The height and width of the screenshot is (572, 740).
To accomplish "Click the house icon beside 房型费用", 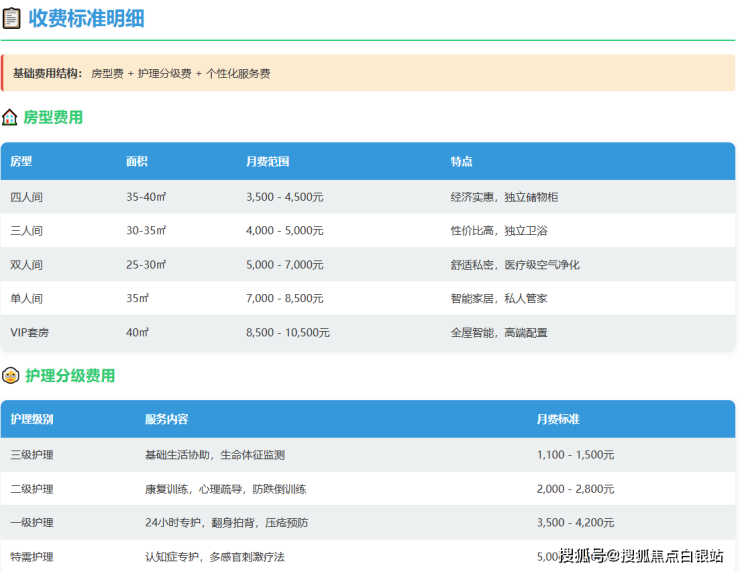I will coord(10,118).
